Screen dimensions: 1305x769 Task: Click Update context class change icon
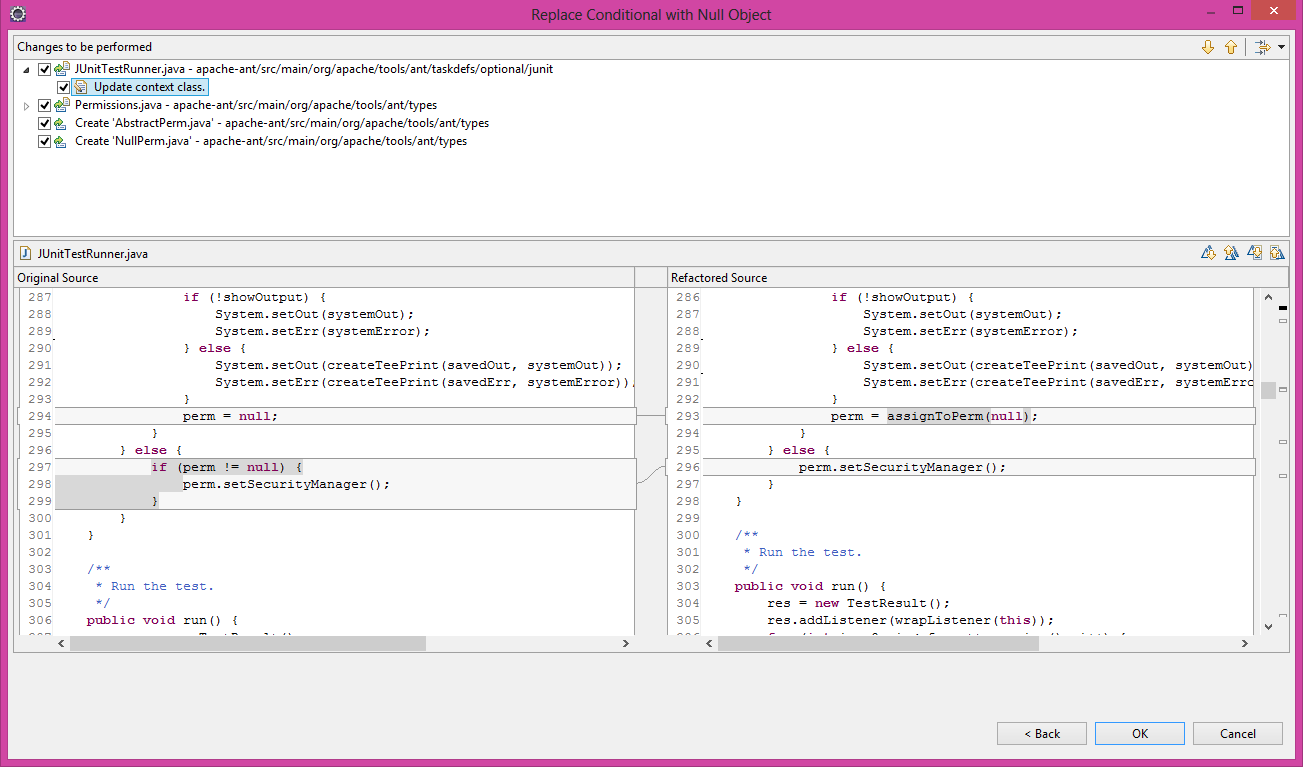(81, 87)
